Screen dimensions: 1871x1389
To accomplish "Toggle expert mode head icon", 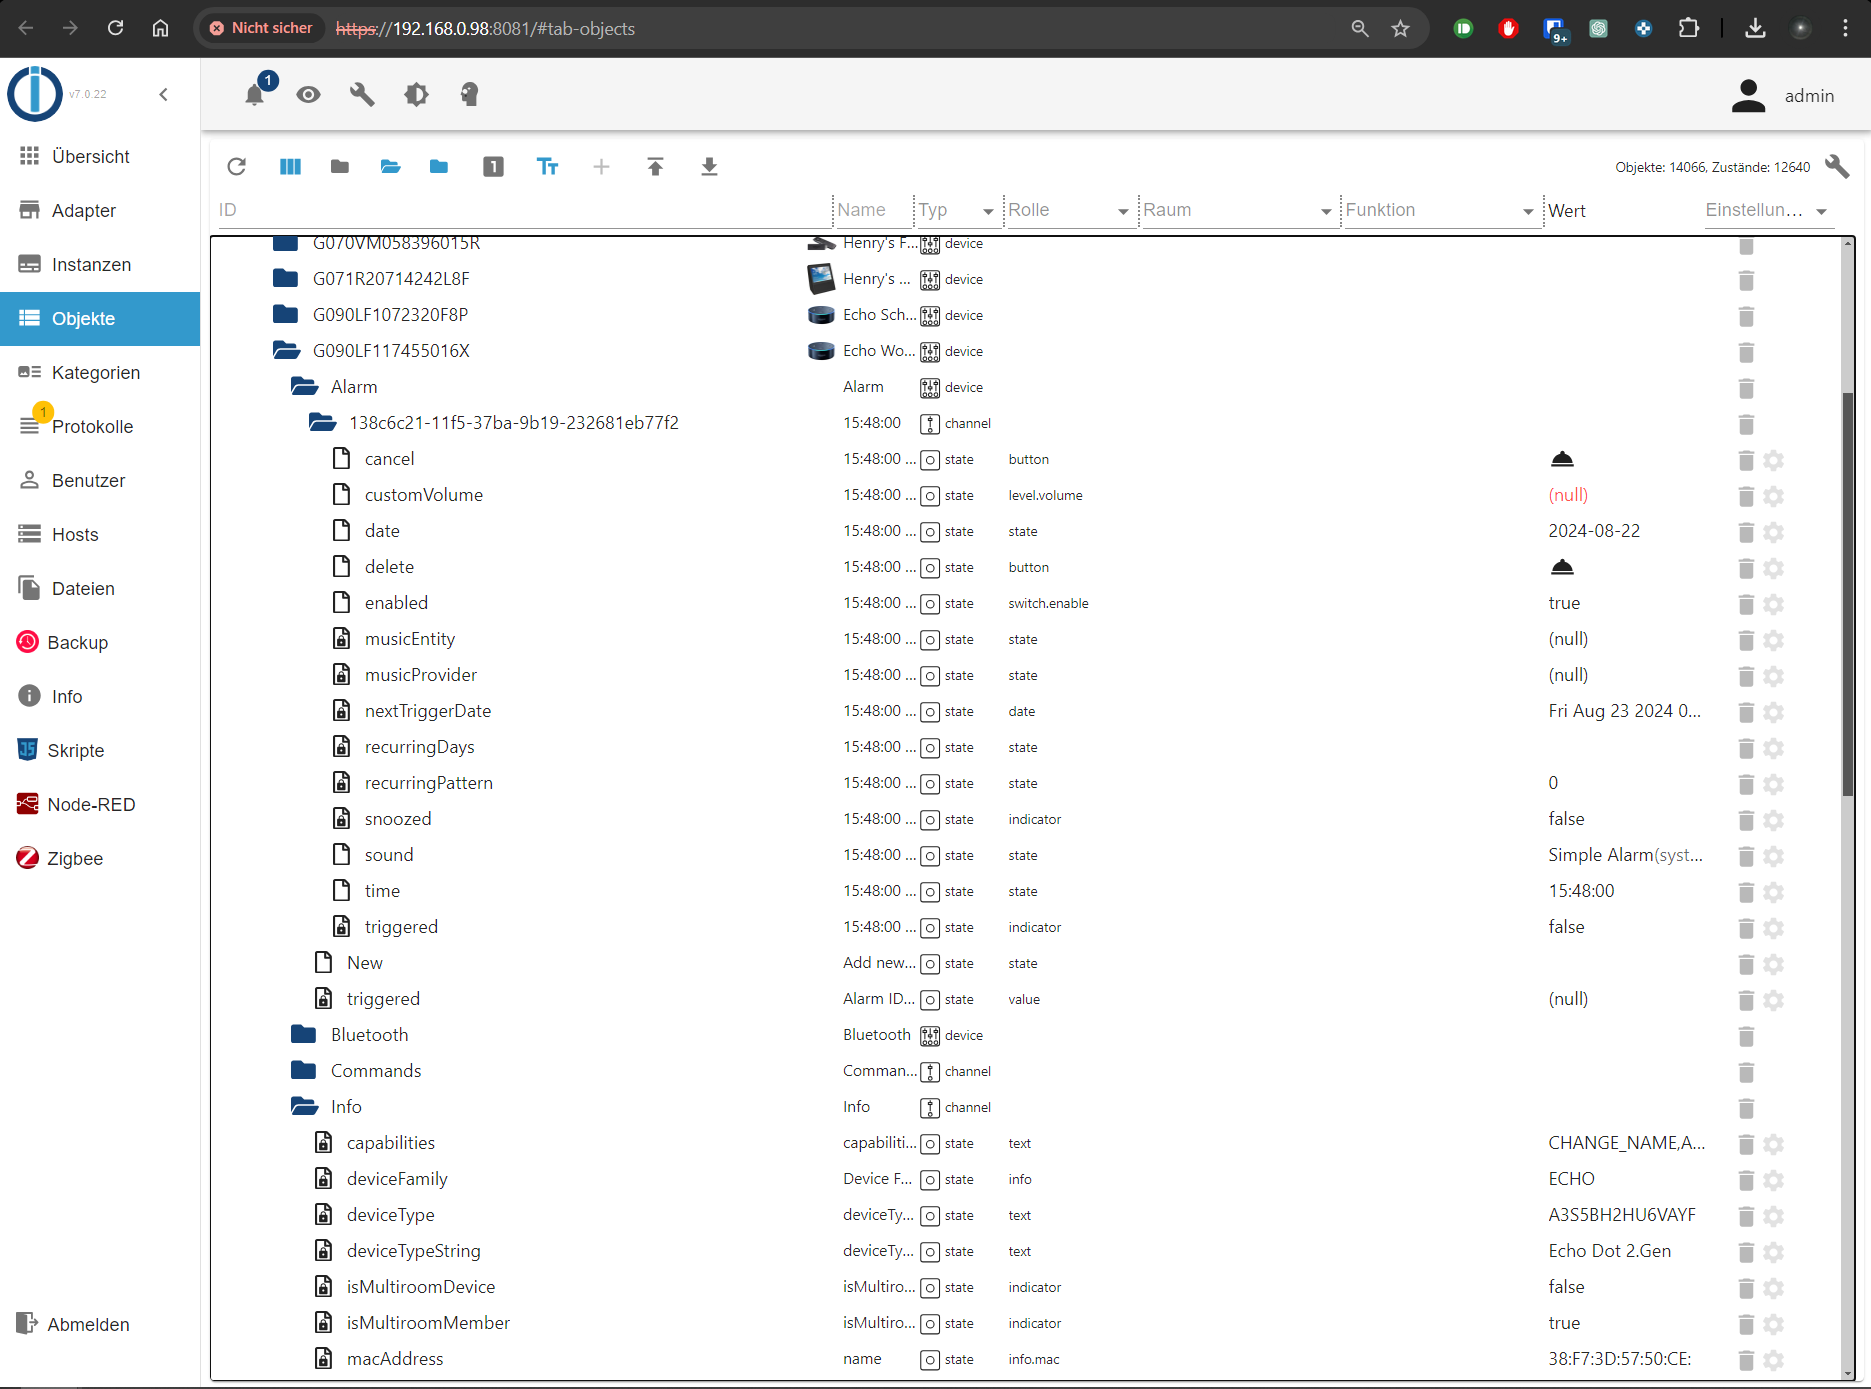I will pyautogui.click(x=469, y=94).
